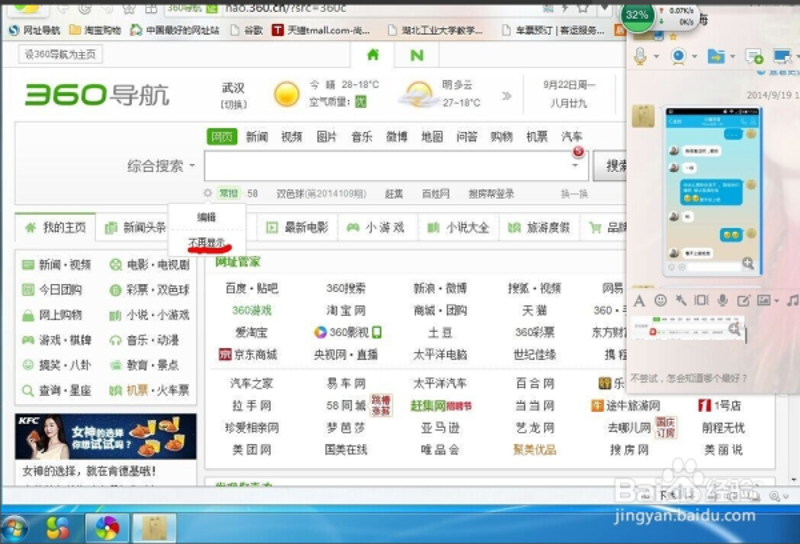Click the send file folder icon in chat window
This screenshot has height=544, width=800.
tap(716, 56)
